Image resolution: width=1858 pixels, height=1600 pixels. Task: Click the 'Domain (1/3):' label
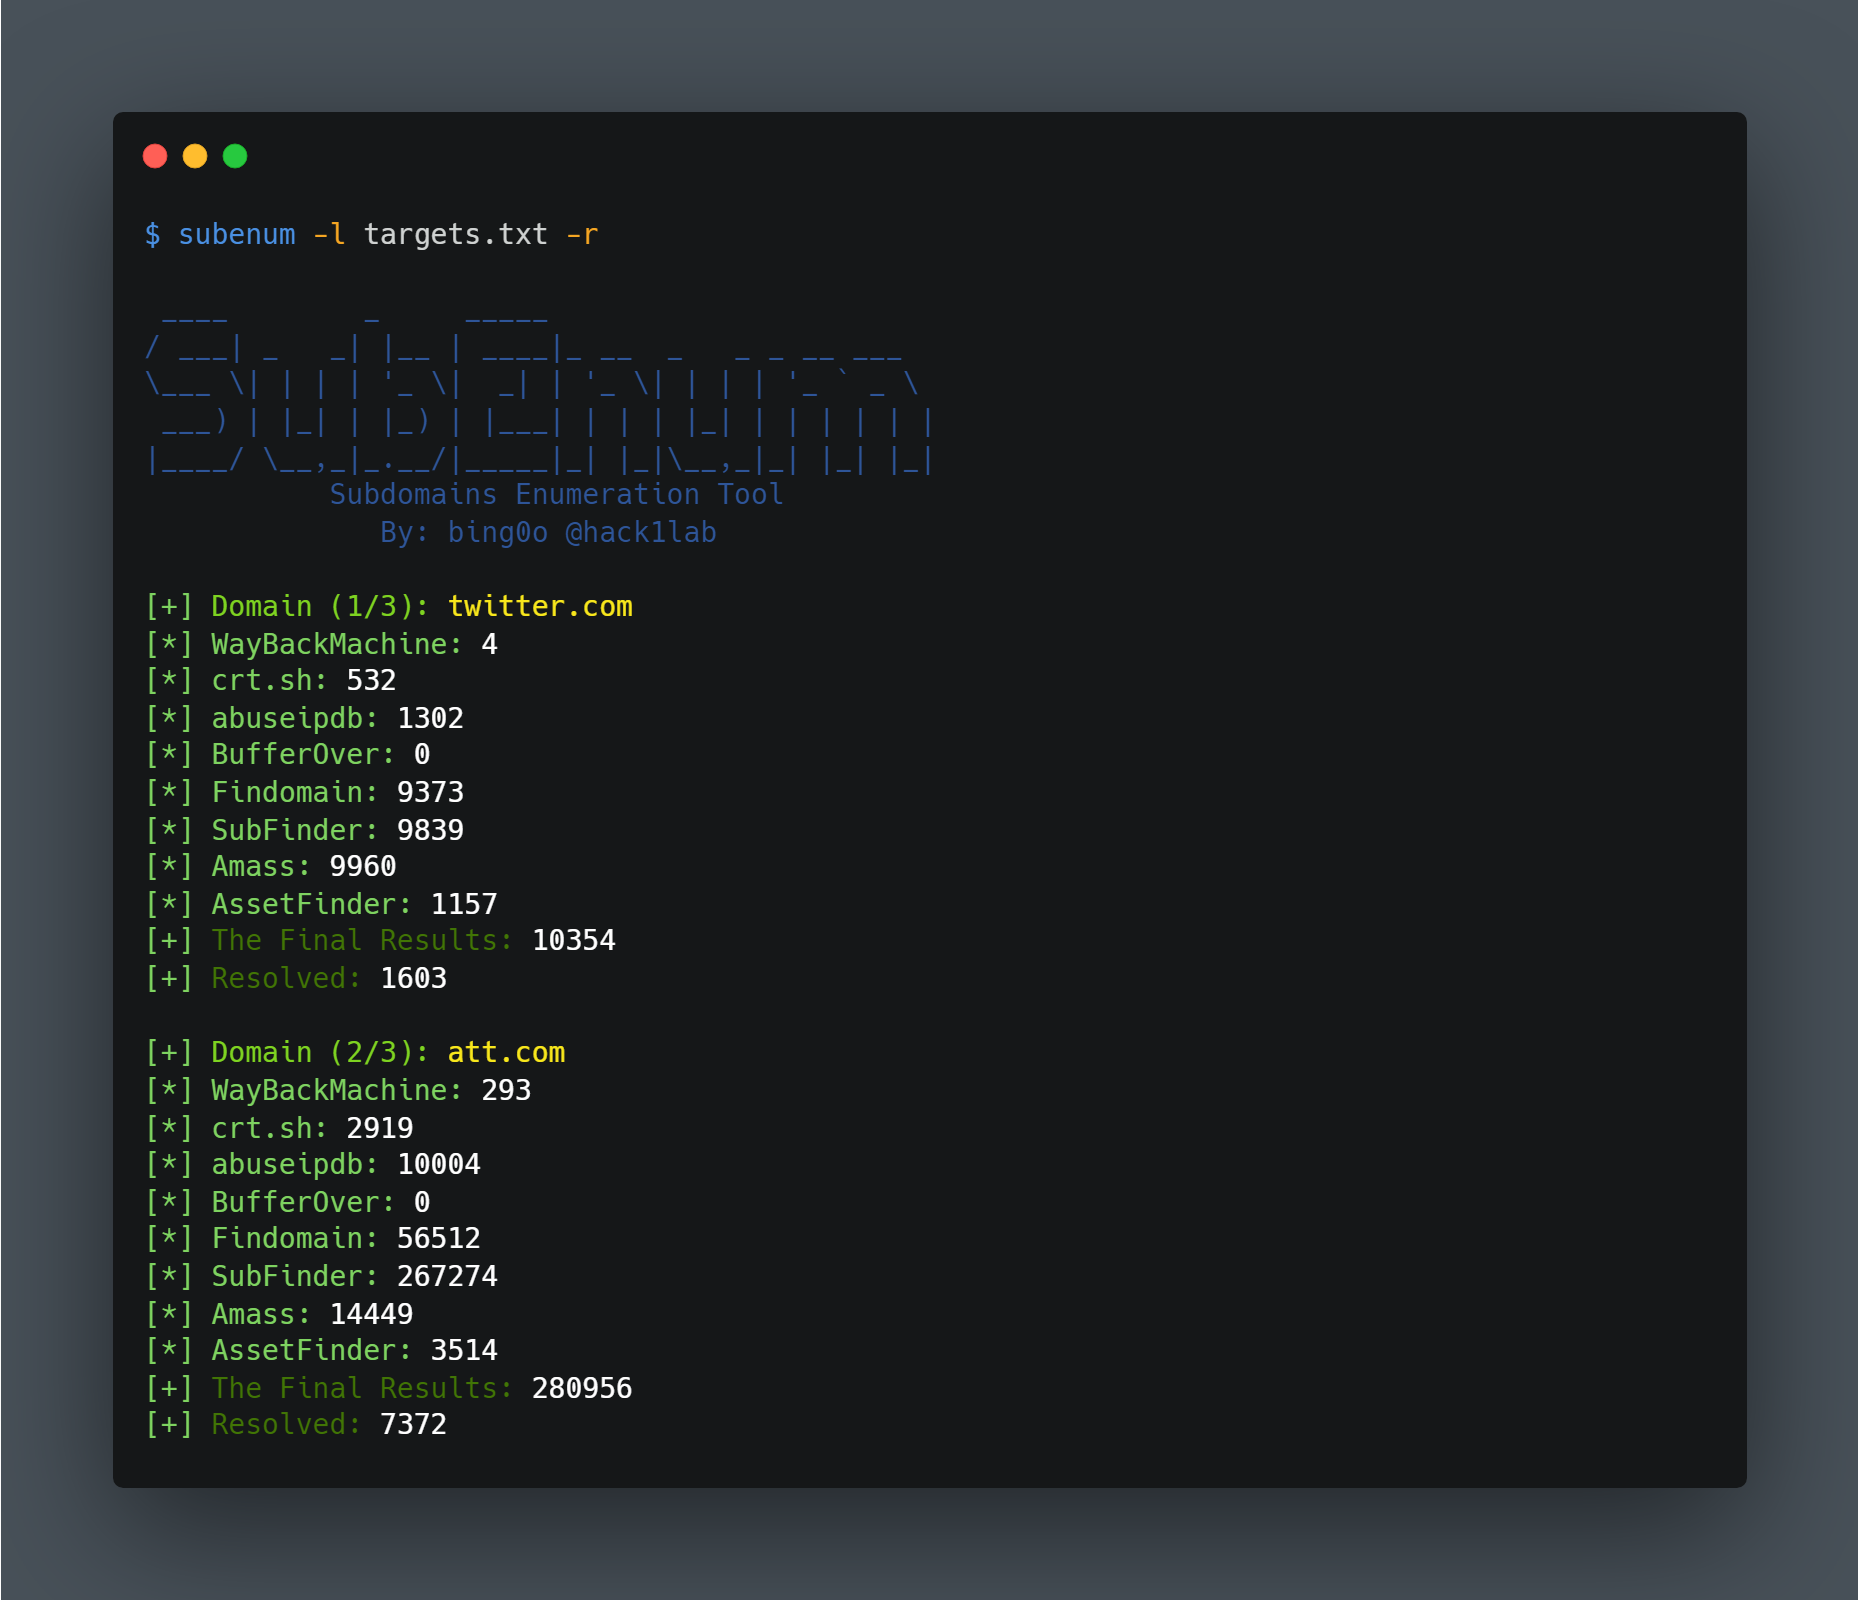click(320, 606)
